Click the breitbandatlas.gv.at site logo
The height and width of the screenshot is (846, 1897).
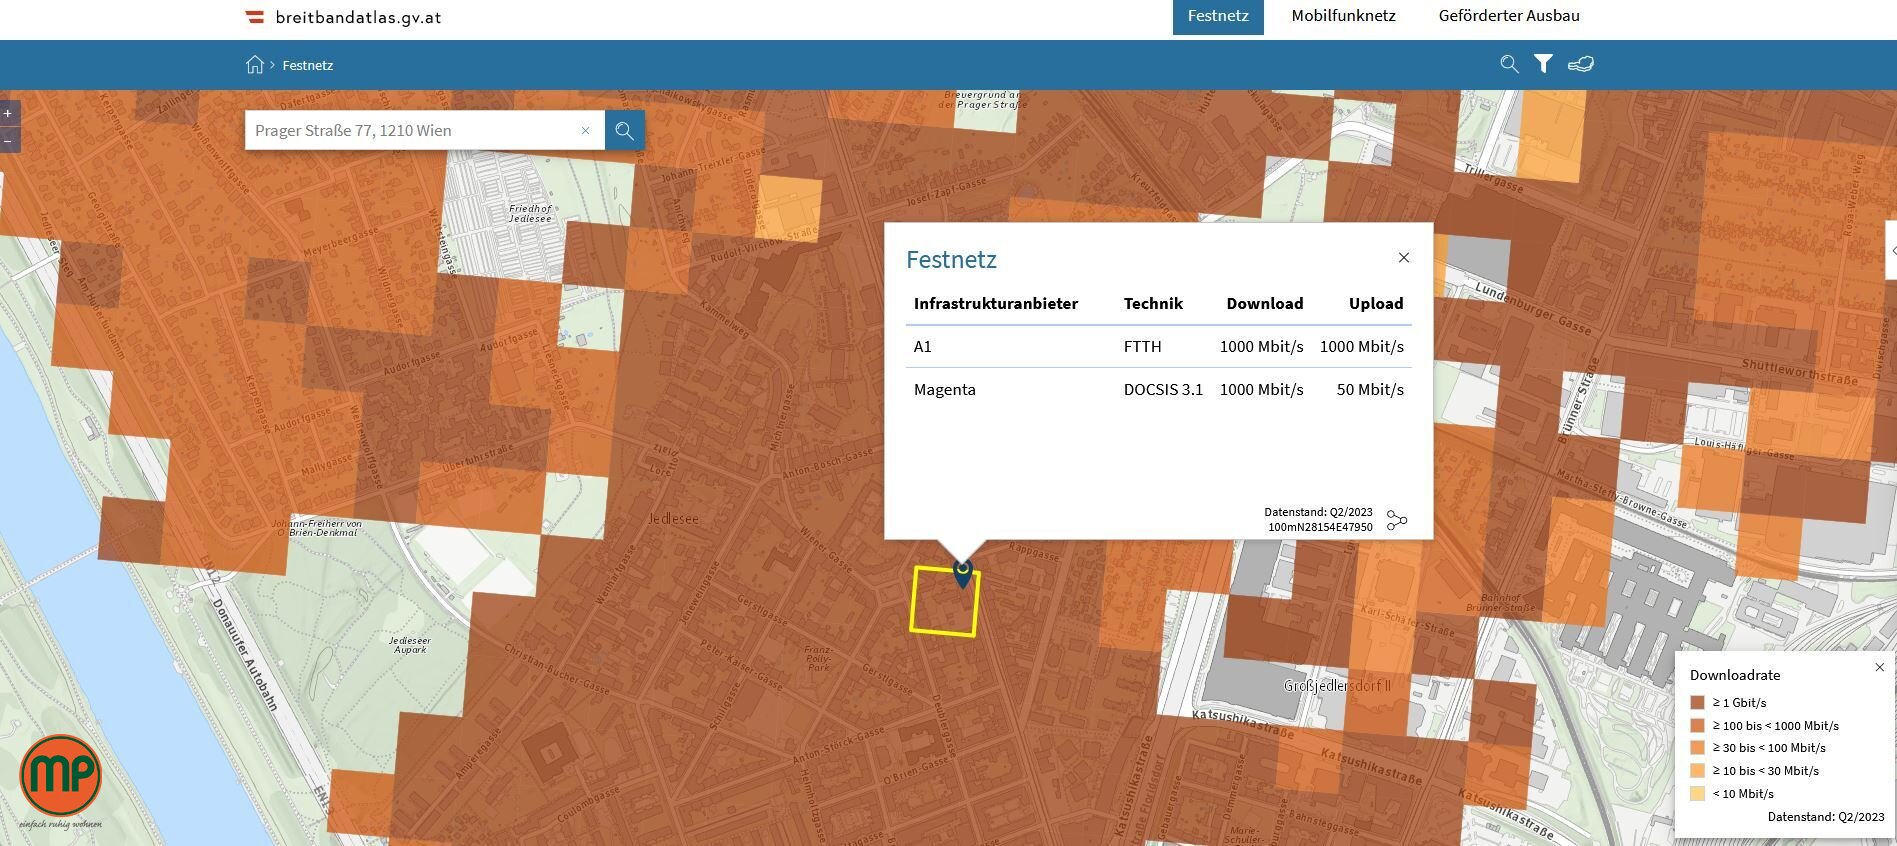343,17
